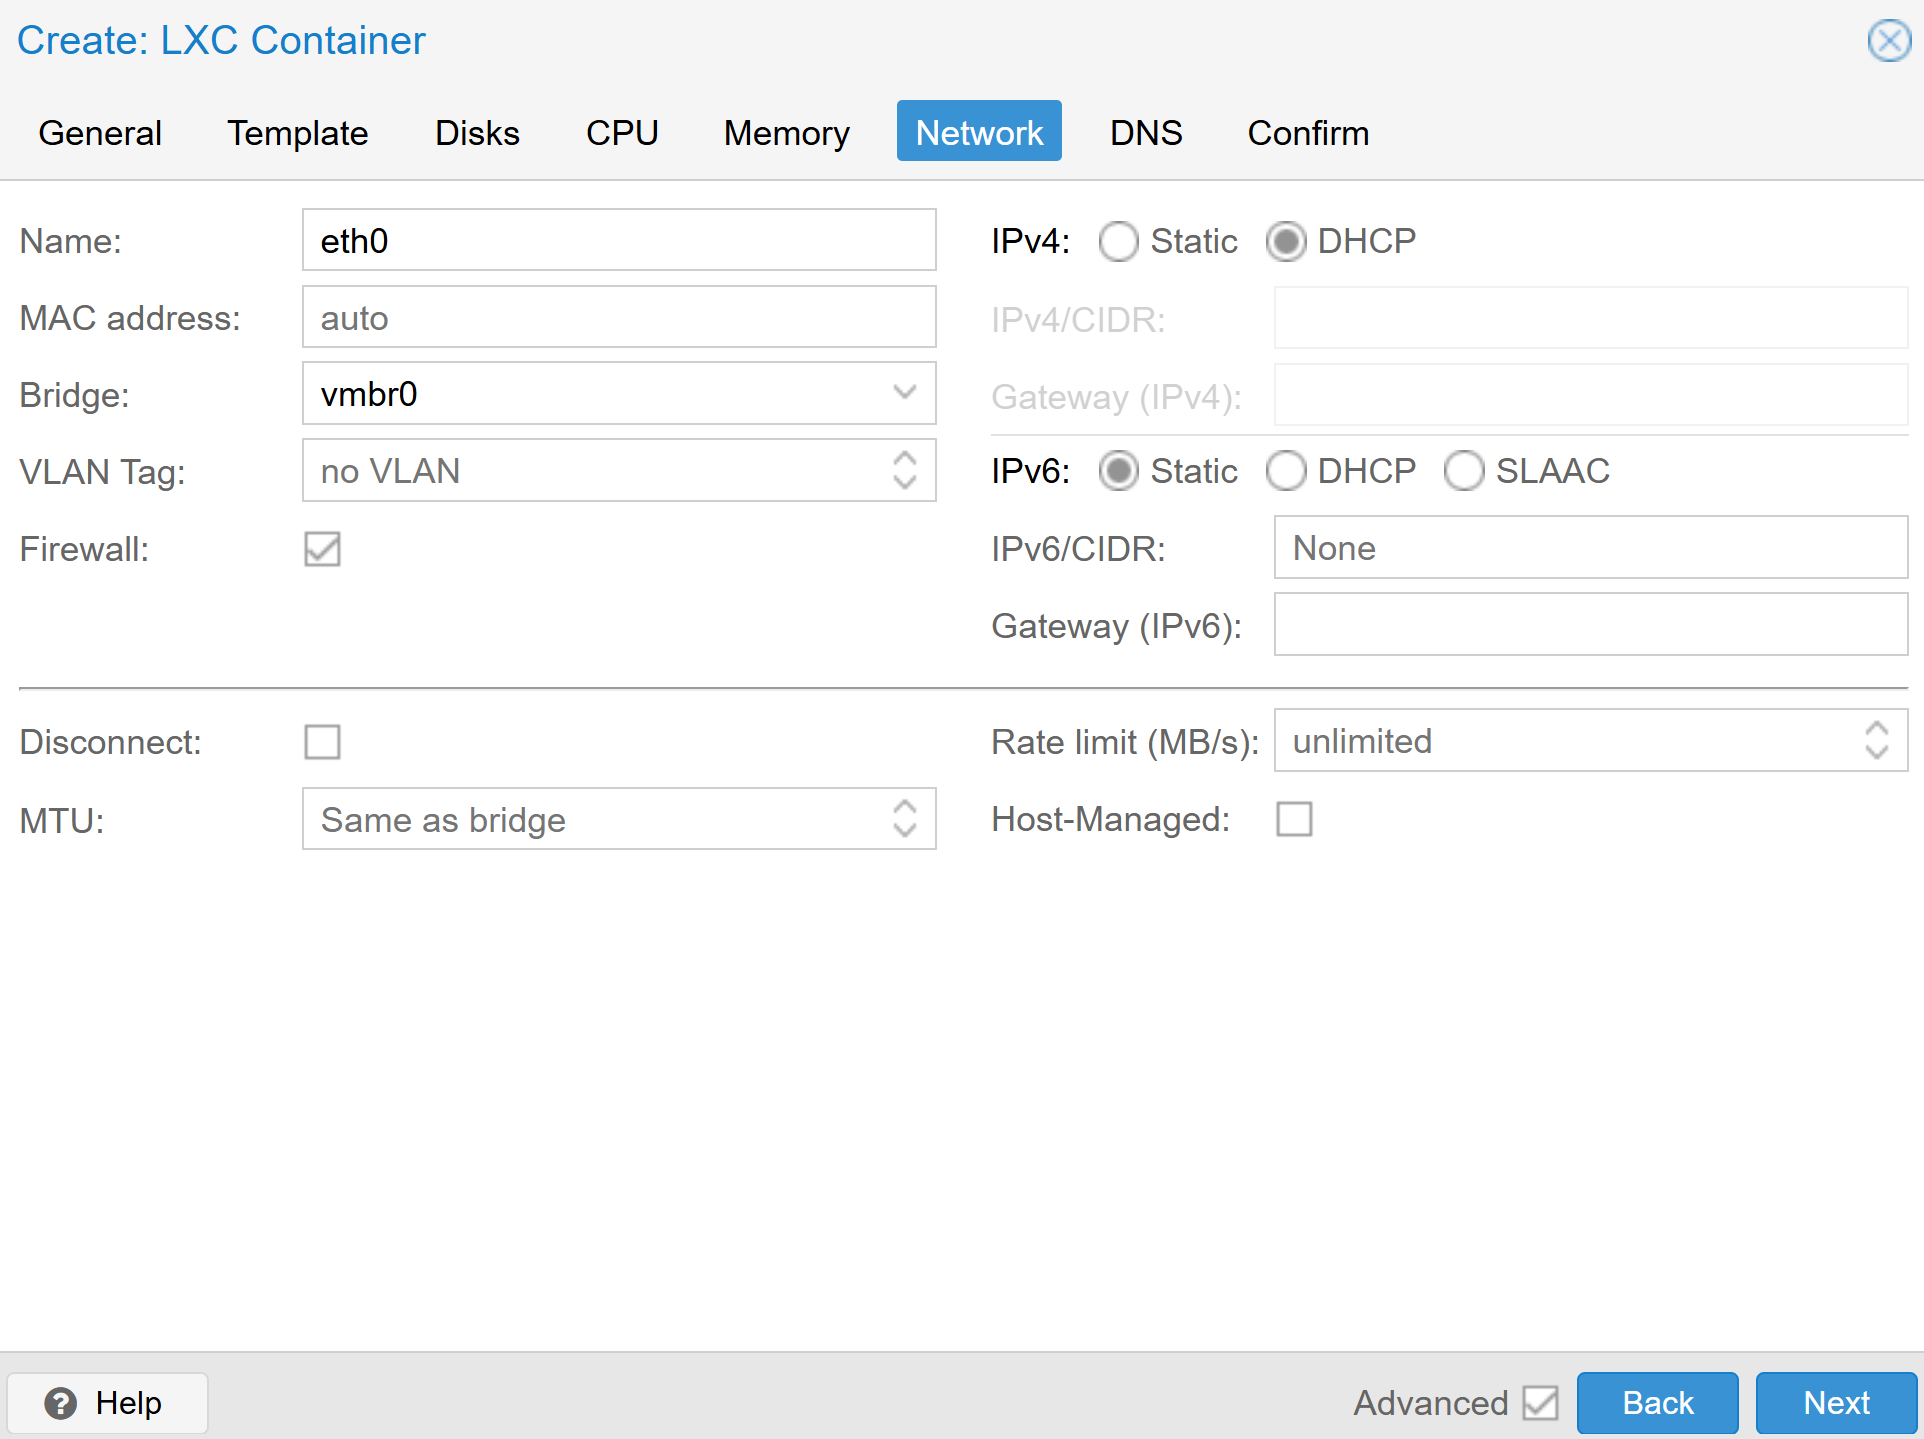Viewport: 1924px width, 1439px height.
Task: Jump to the Confirm tab
Action: coord(1308,132)
